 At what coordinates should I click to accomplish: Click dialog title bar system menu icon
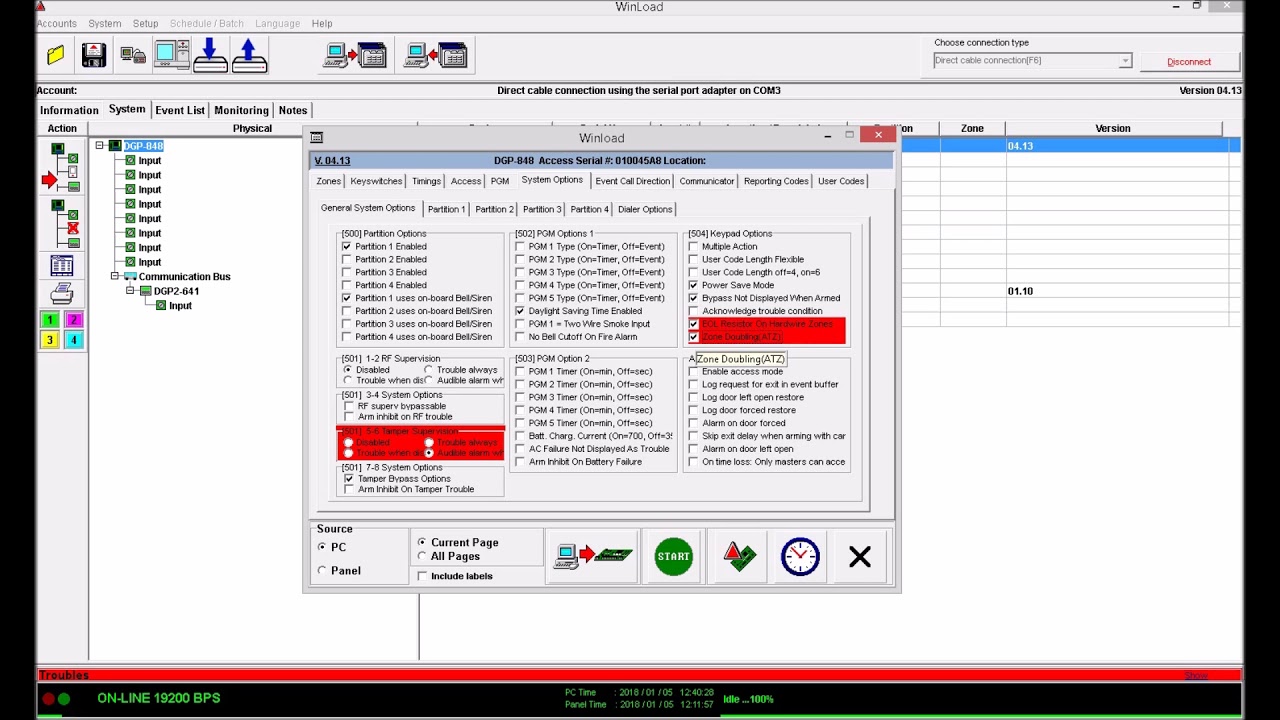[x=316, y=138]
